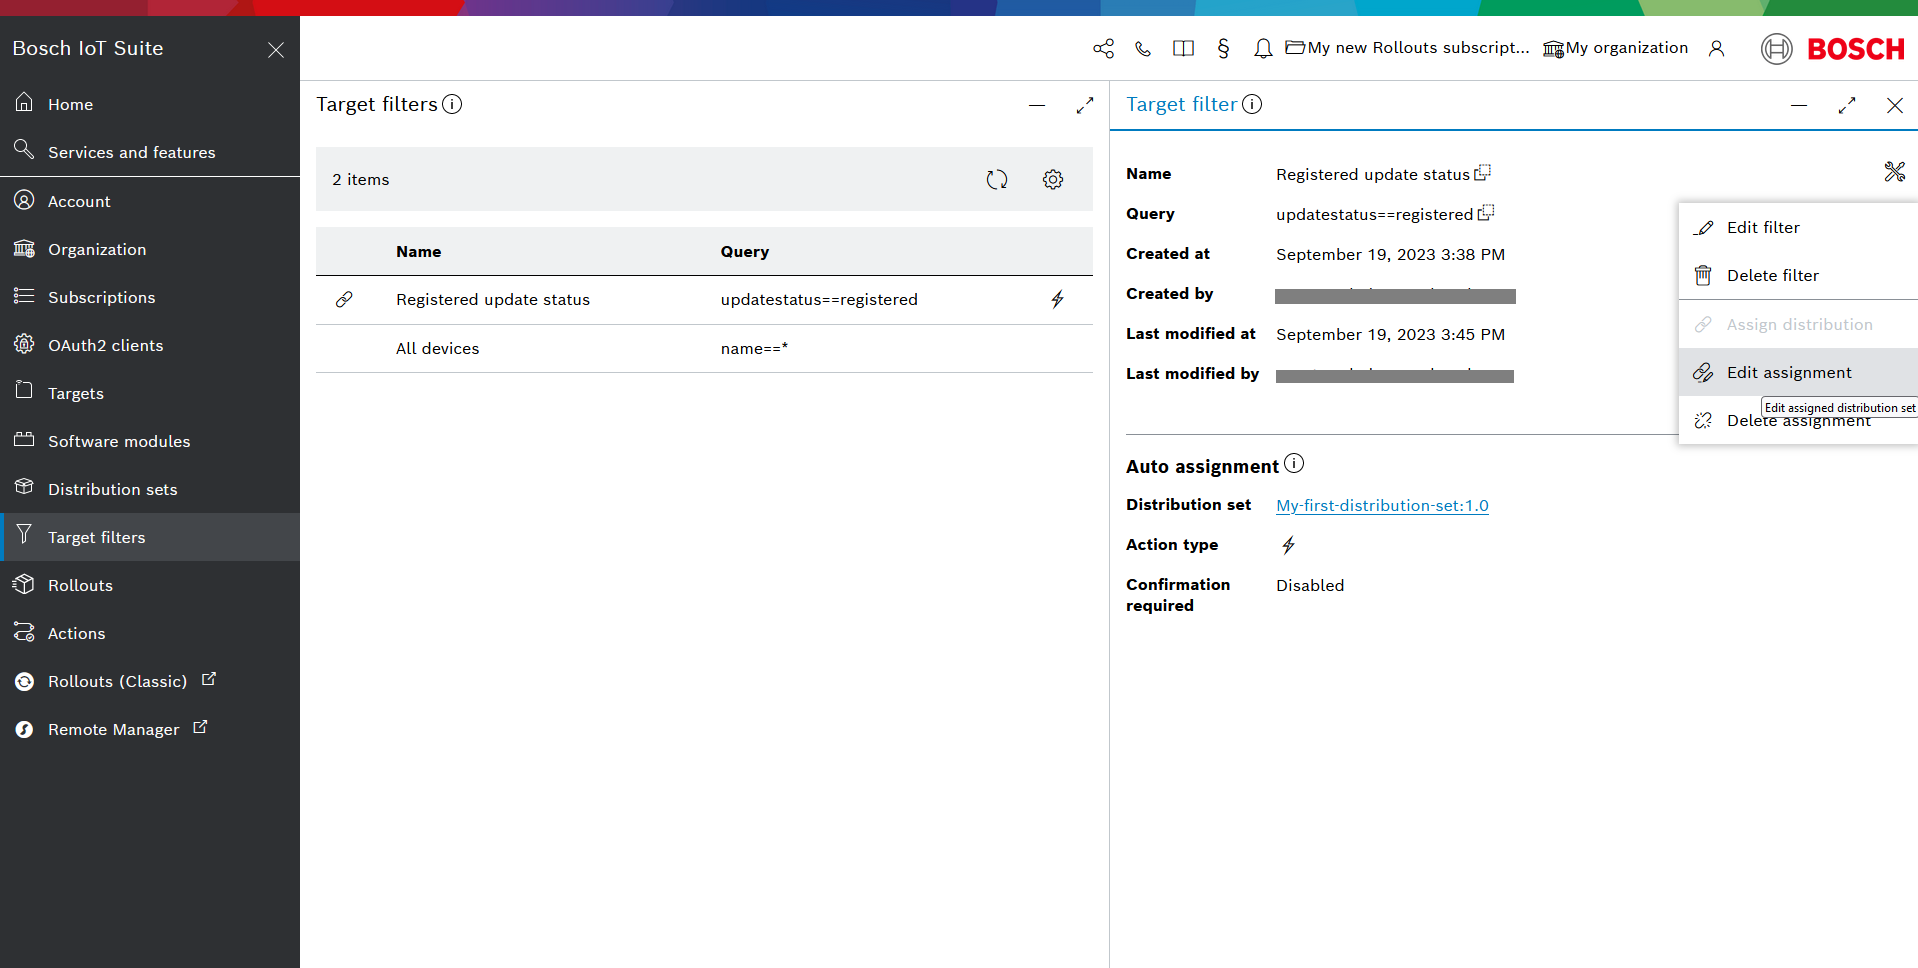Select Edit filter menu option

point(1762,227)
